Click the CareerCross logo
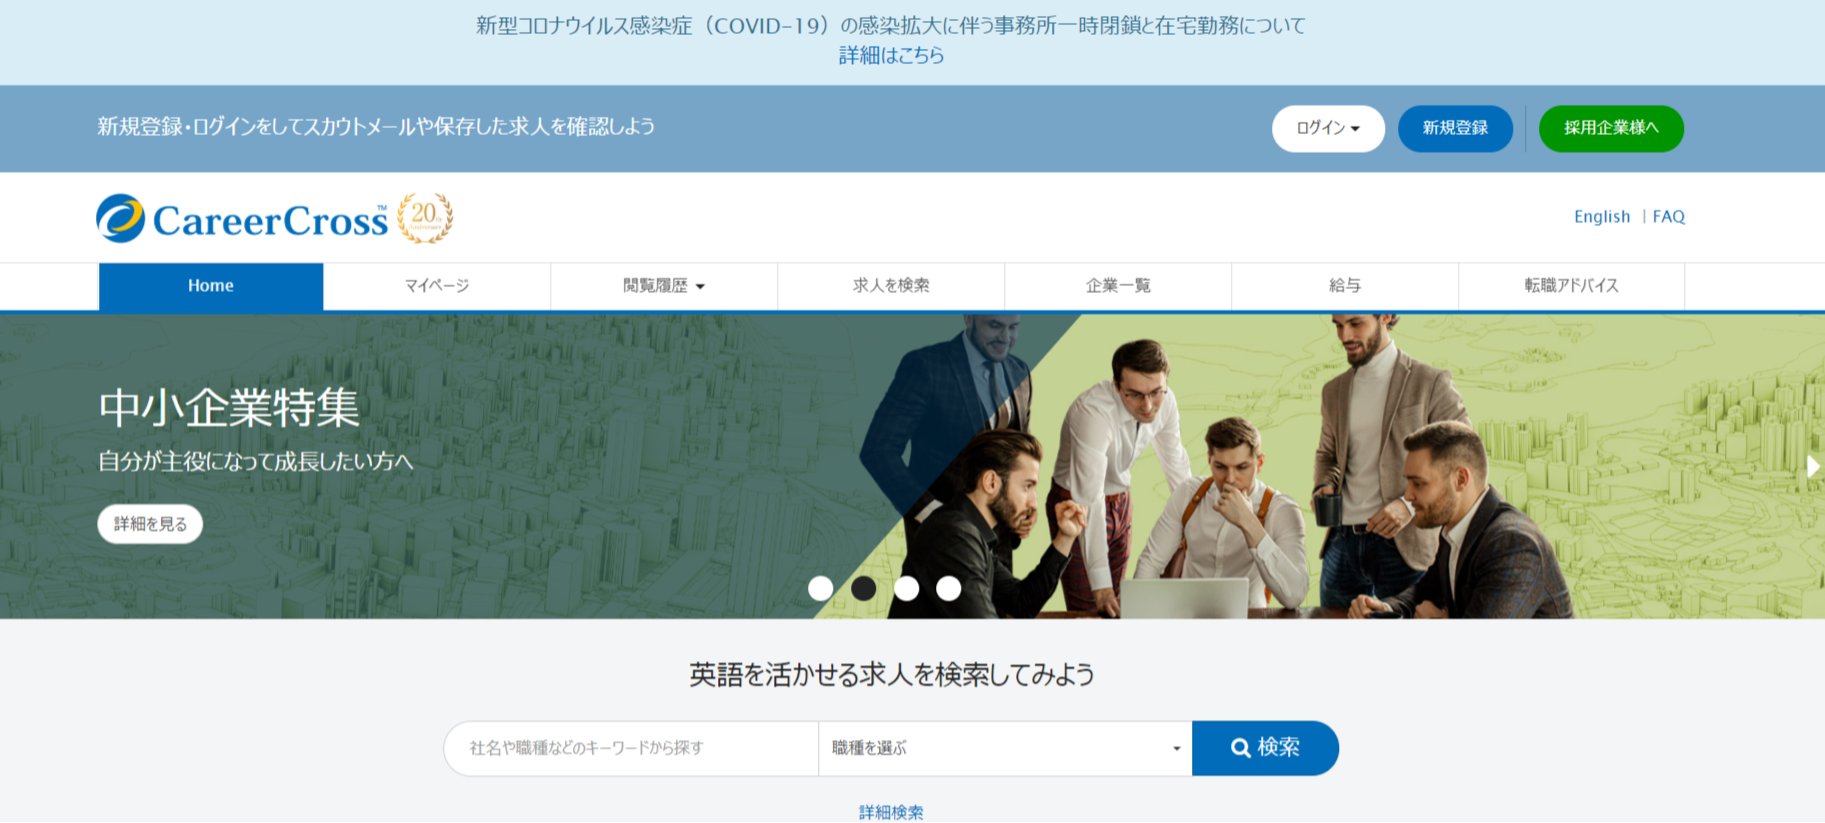The image size is (1825, 823). 242,219
